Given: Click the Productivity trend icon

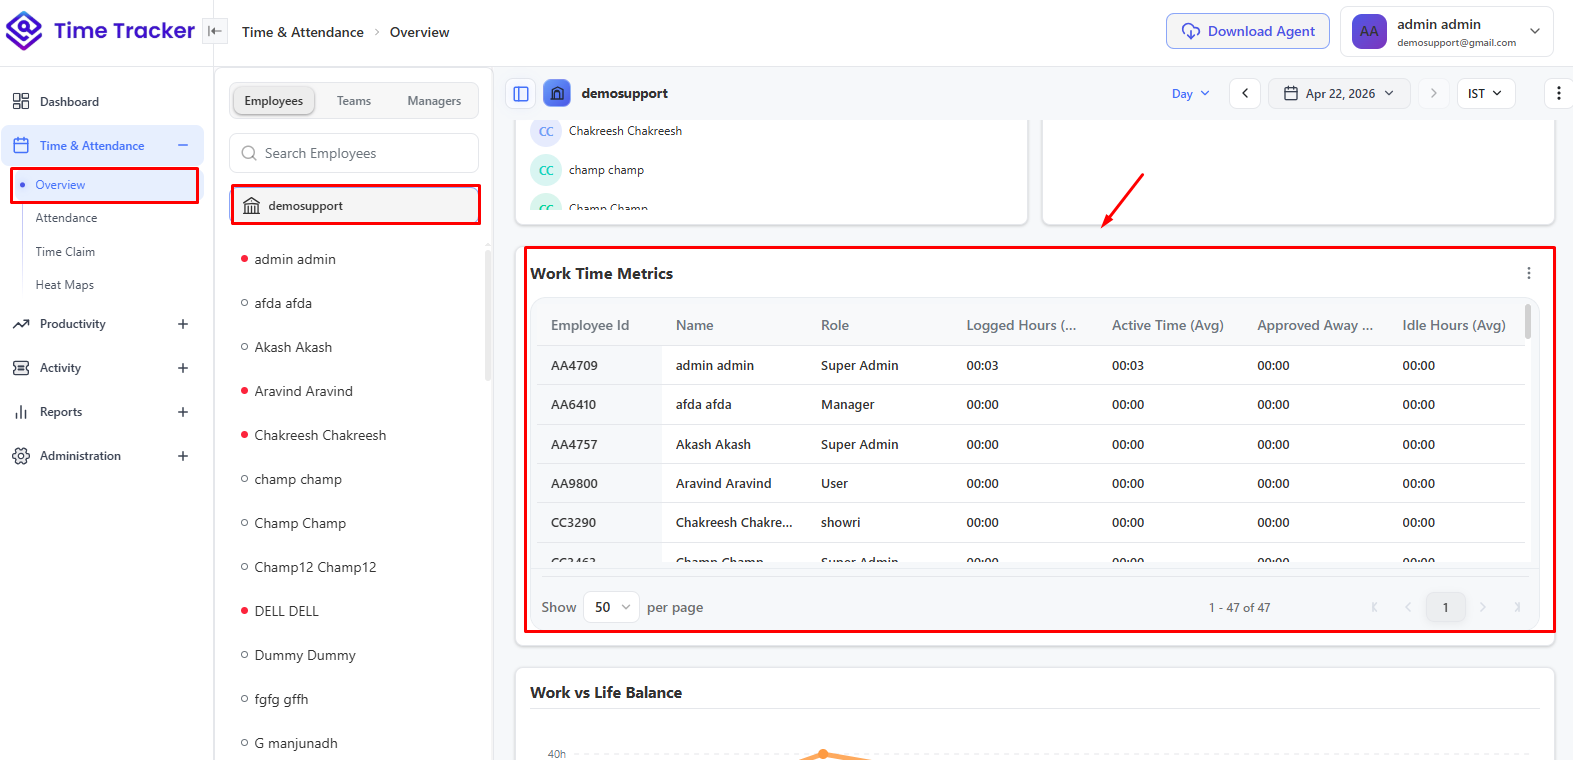Looking at the screenshot, I should (x=21, y=324).
